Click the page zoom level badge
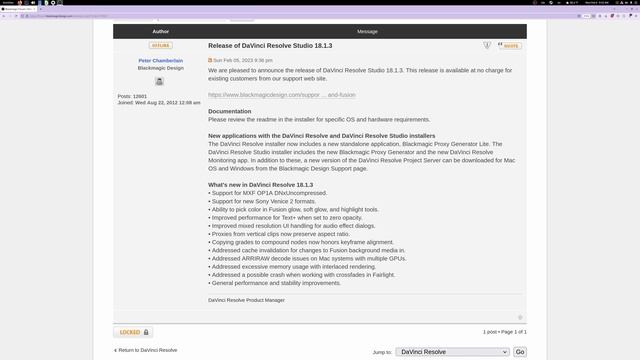Image resolution: width=640 pixels, height=360 pixels. 587,16
